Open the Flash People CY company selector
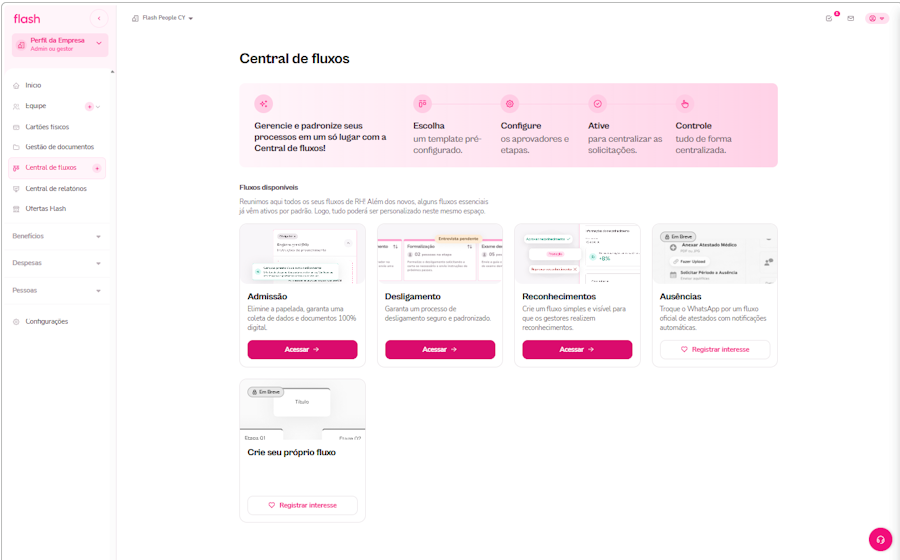The width and height of the screenshot is (900, 560). 162,18
